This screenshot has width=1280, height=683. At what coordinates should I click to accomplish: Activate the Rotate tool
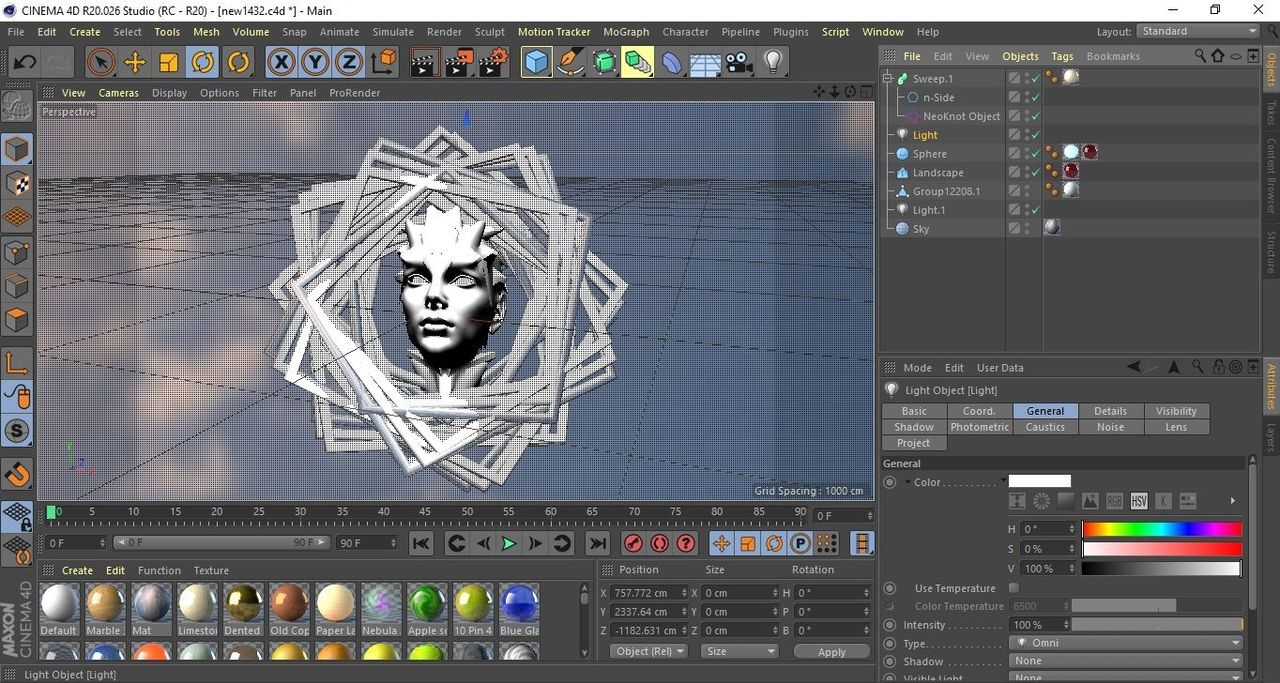pyautogui.click(x=203, y=62)
